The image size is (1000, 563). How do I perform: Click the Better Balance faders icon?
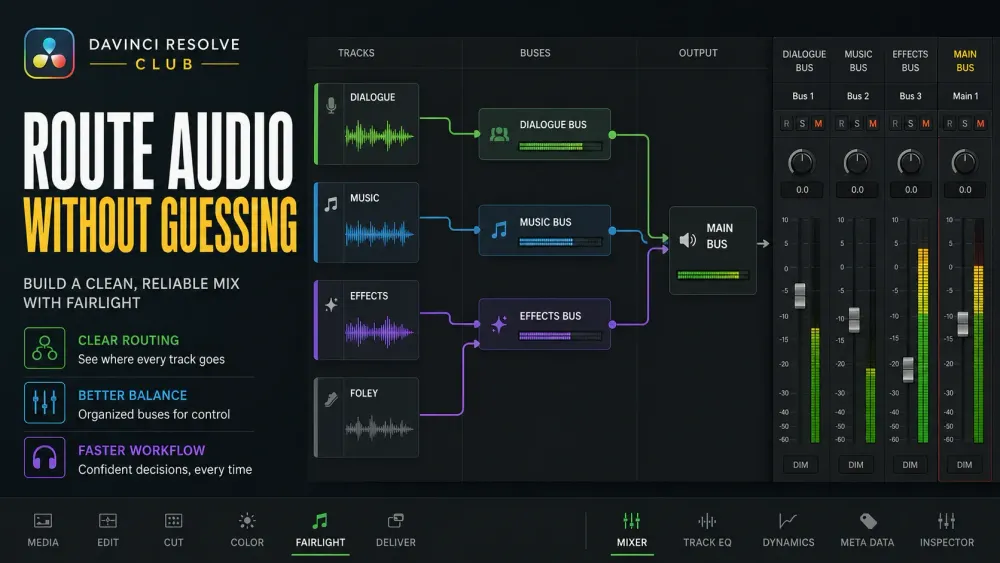coord(45,403)
